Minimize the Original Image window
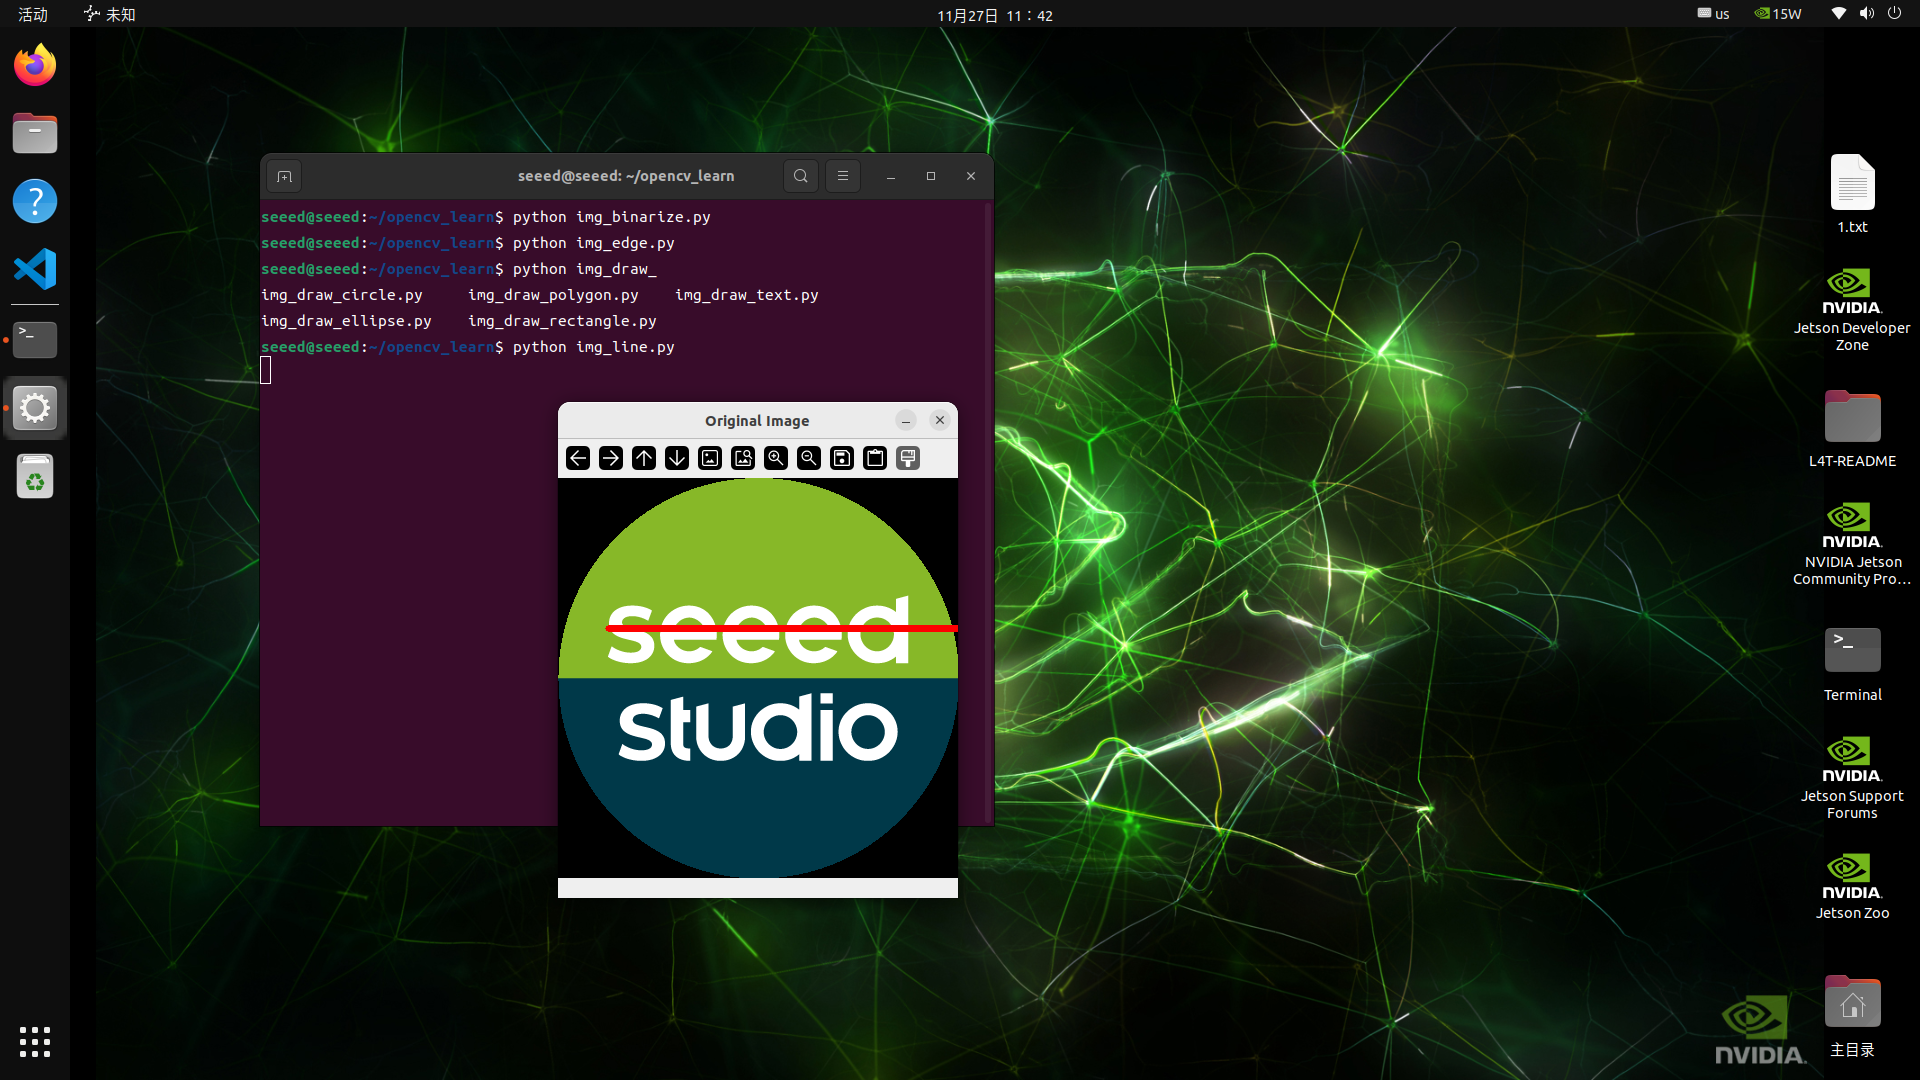 (906, 421)
